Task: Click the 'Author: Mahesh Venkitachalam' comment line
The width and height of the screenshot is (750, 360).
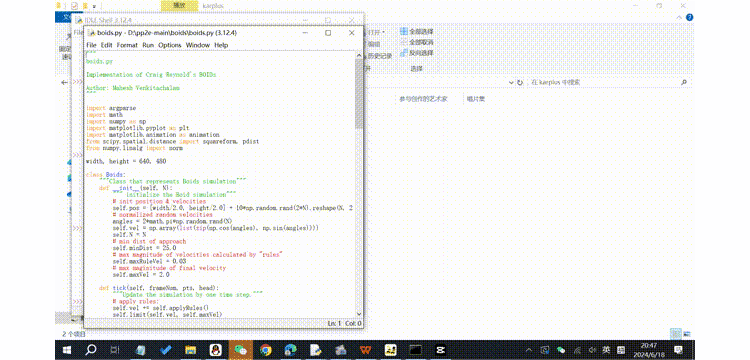Action: click(x=133, y=88)
